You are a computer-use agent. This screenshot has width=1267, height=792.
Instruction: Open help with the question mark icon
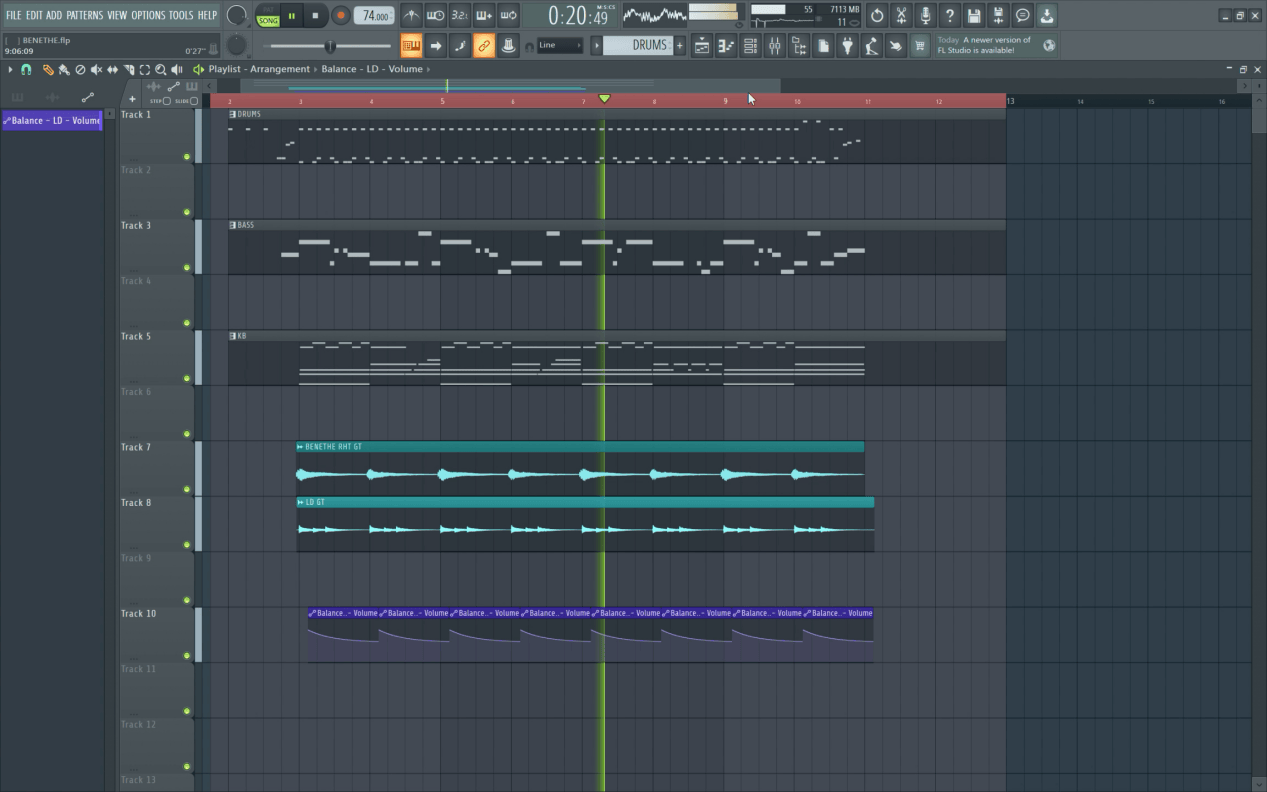(x=949, y=15)
